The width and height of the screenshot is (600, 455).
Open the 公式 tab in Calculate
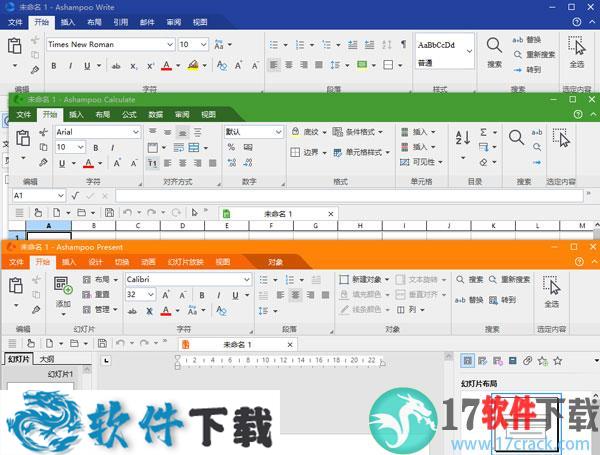coord(129,114)
